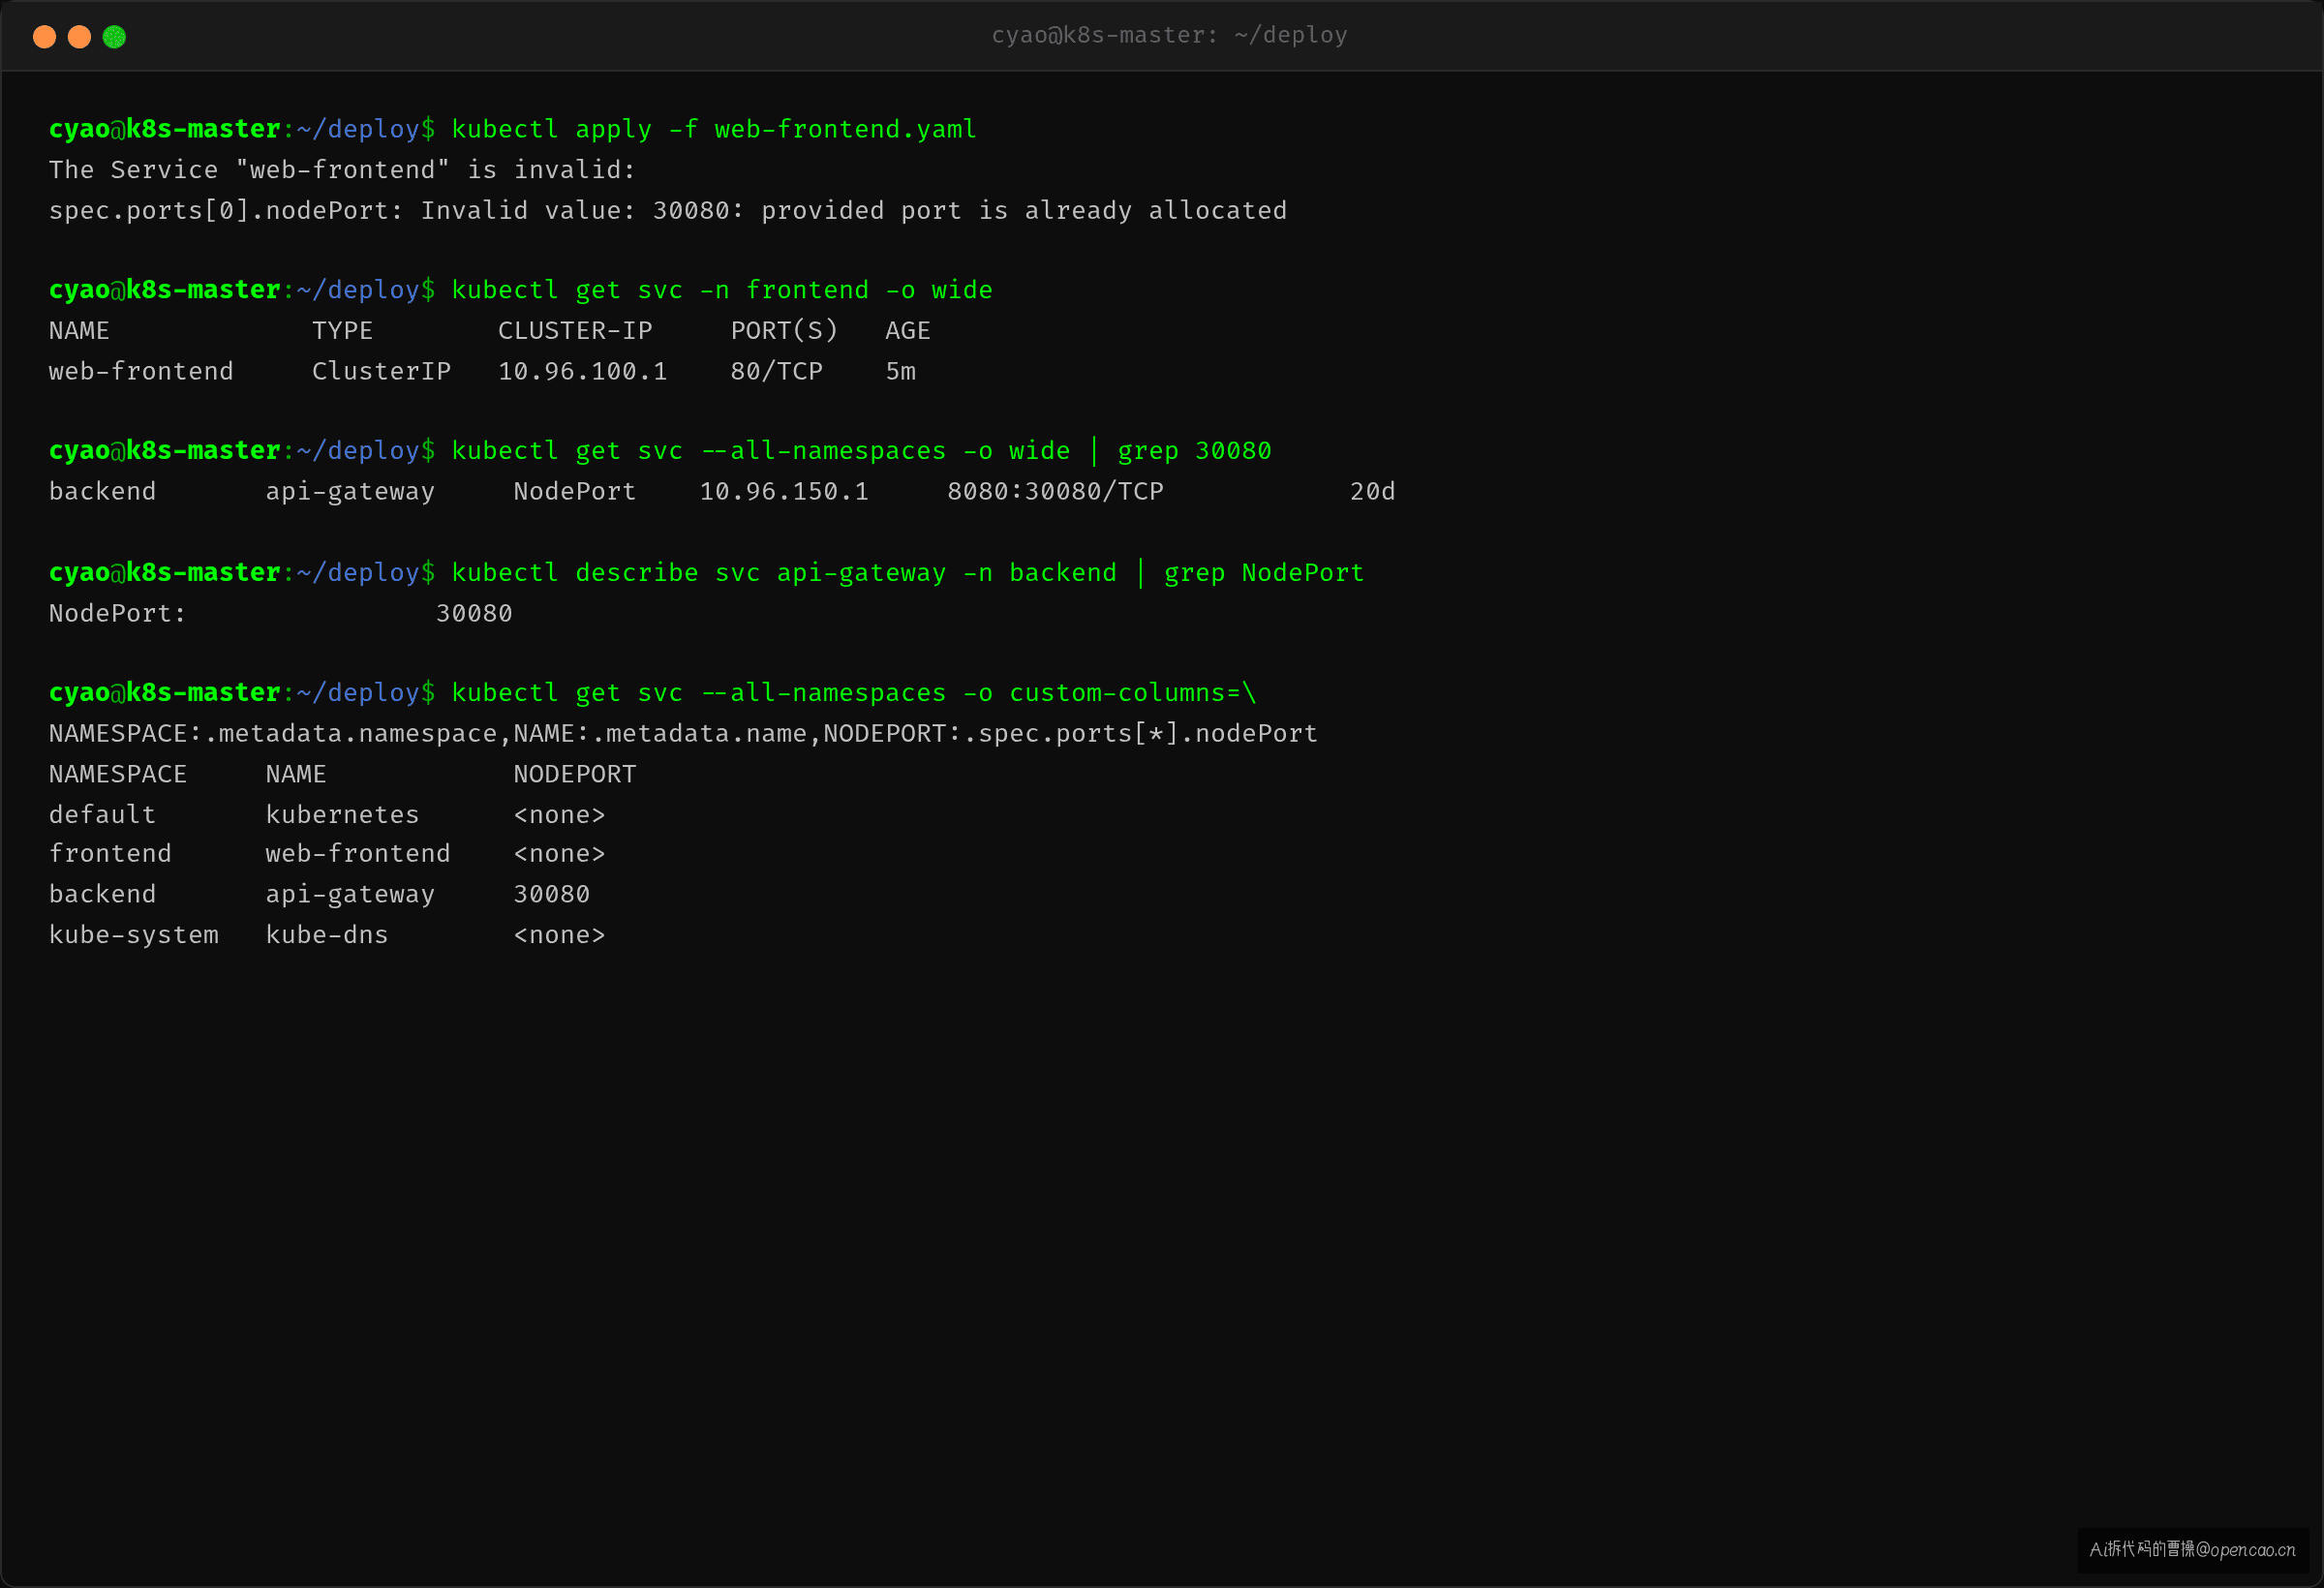Click the NodePort type in the grep result
2324x1588 pixels.
pyautogui.click(x=575, y=492)
